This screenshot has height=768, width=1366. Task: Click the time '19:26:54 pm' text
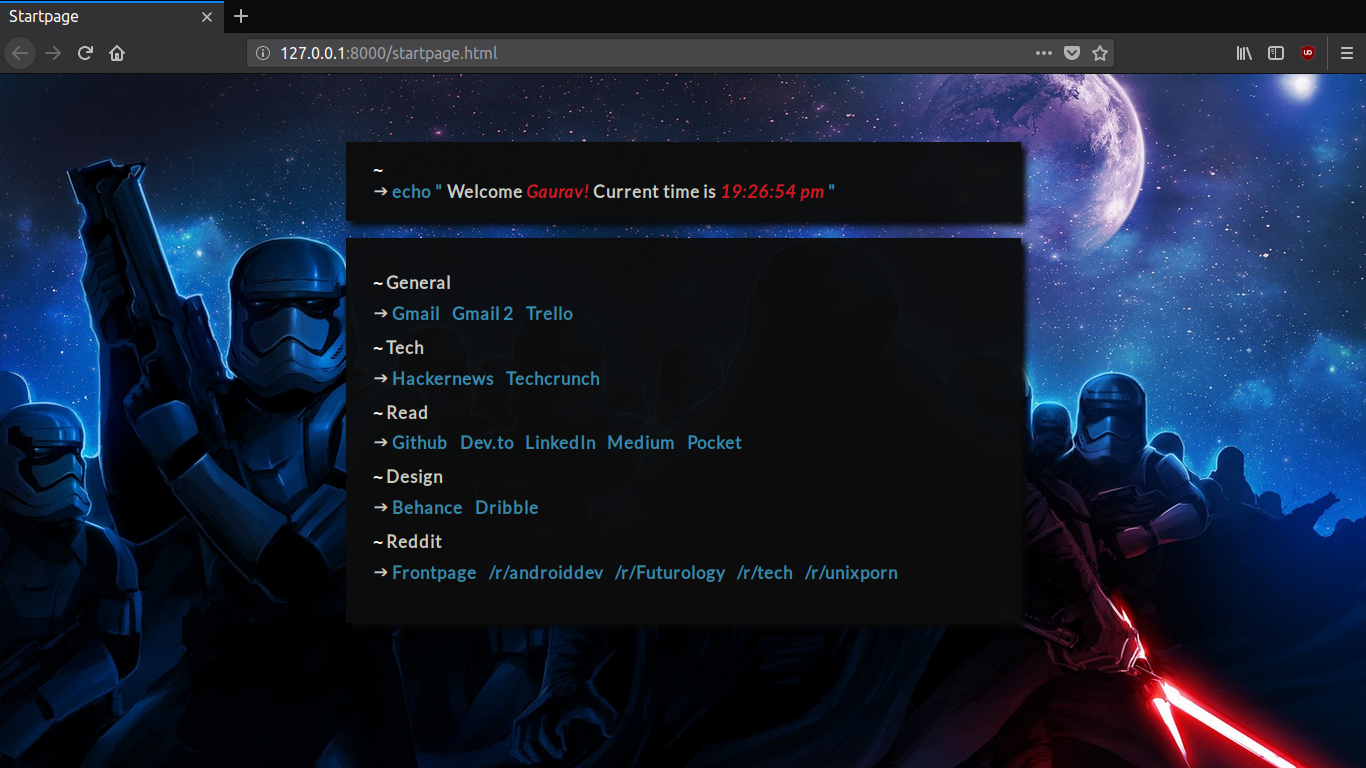coord(773,192)
